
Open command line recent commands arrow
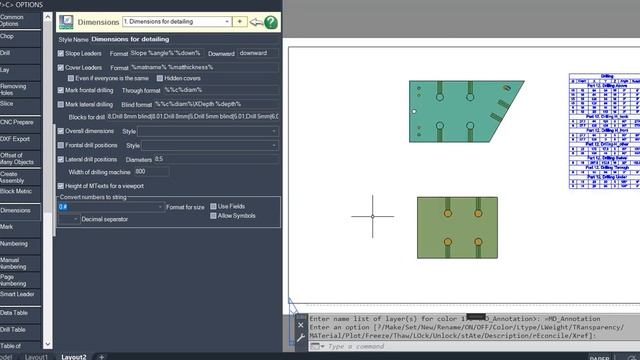pyautogui.click(x=322, y=347)
